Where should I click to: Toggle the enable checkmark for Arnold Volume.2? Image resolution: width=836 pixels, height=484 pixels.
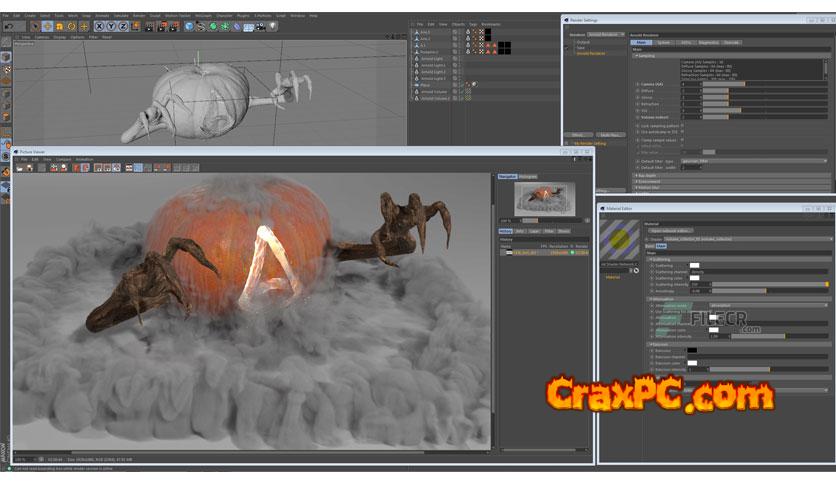point(462,98)
